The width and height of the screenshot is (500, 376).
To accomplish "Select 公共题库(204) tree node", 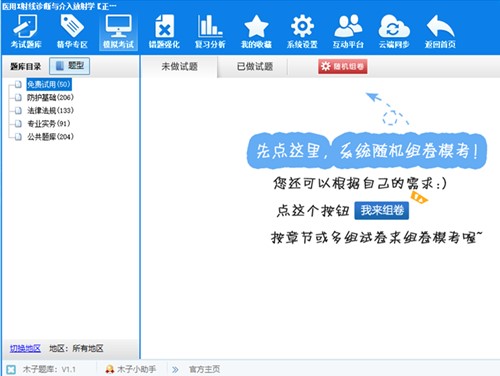I will click(x=50, y=137).
